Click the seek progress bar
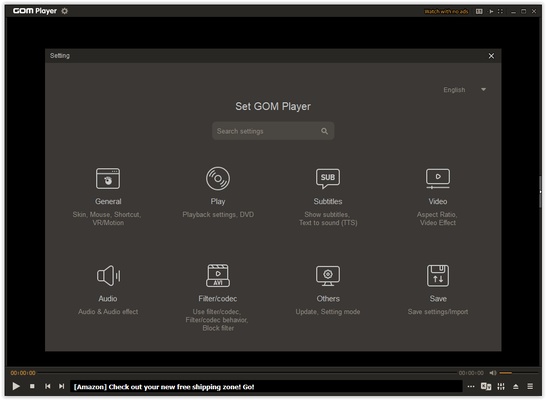 247,372
